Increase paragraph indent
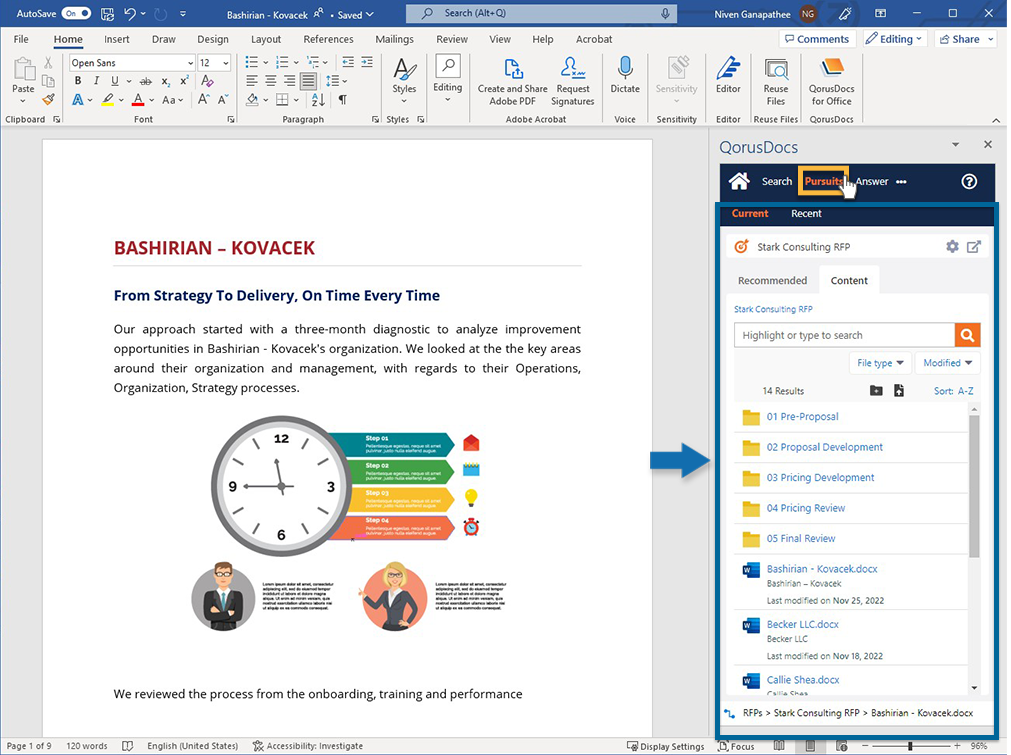This screenshot has width=1011, height=755. (367, 63)
